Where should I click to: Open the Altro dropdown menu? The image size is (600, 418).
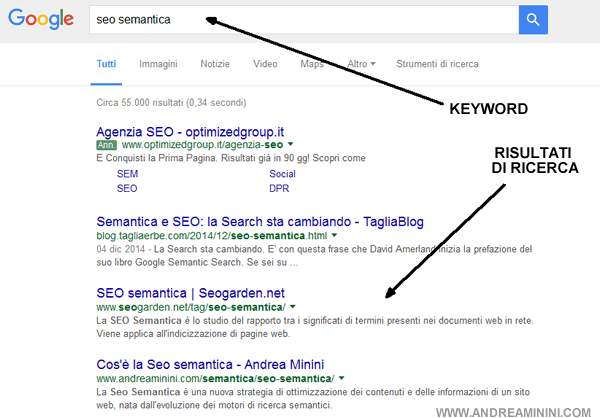361,64
